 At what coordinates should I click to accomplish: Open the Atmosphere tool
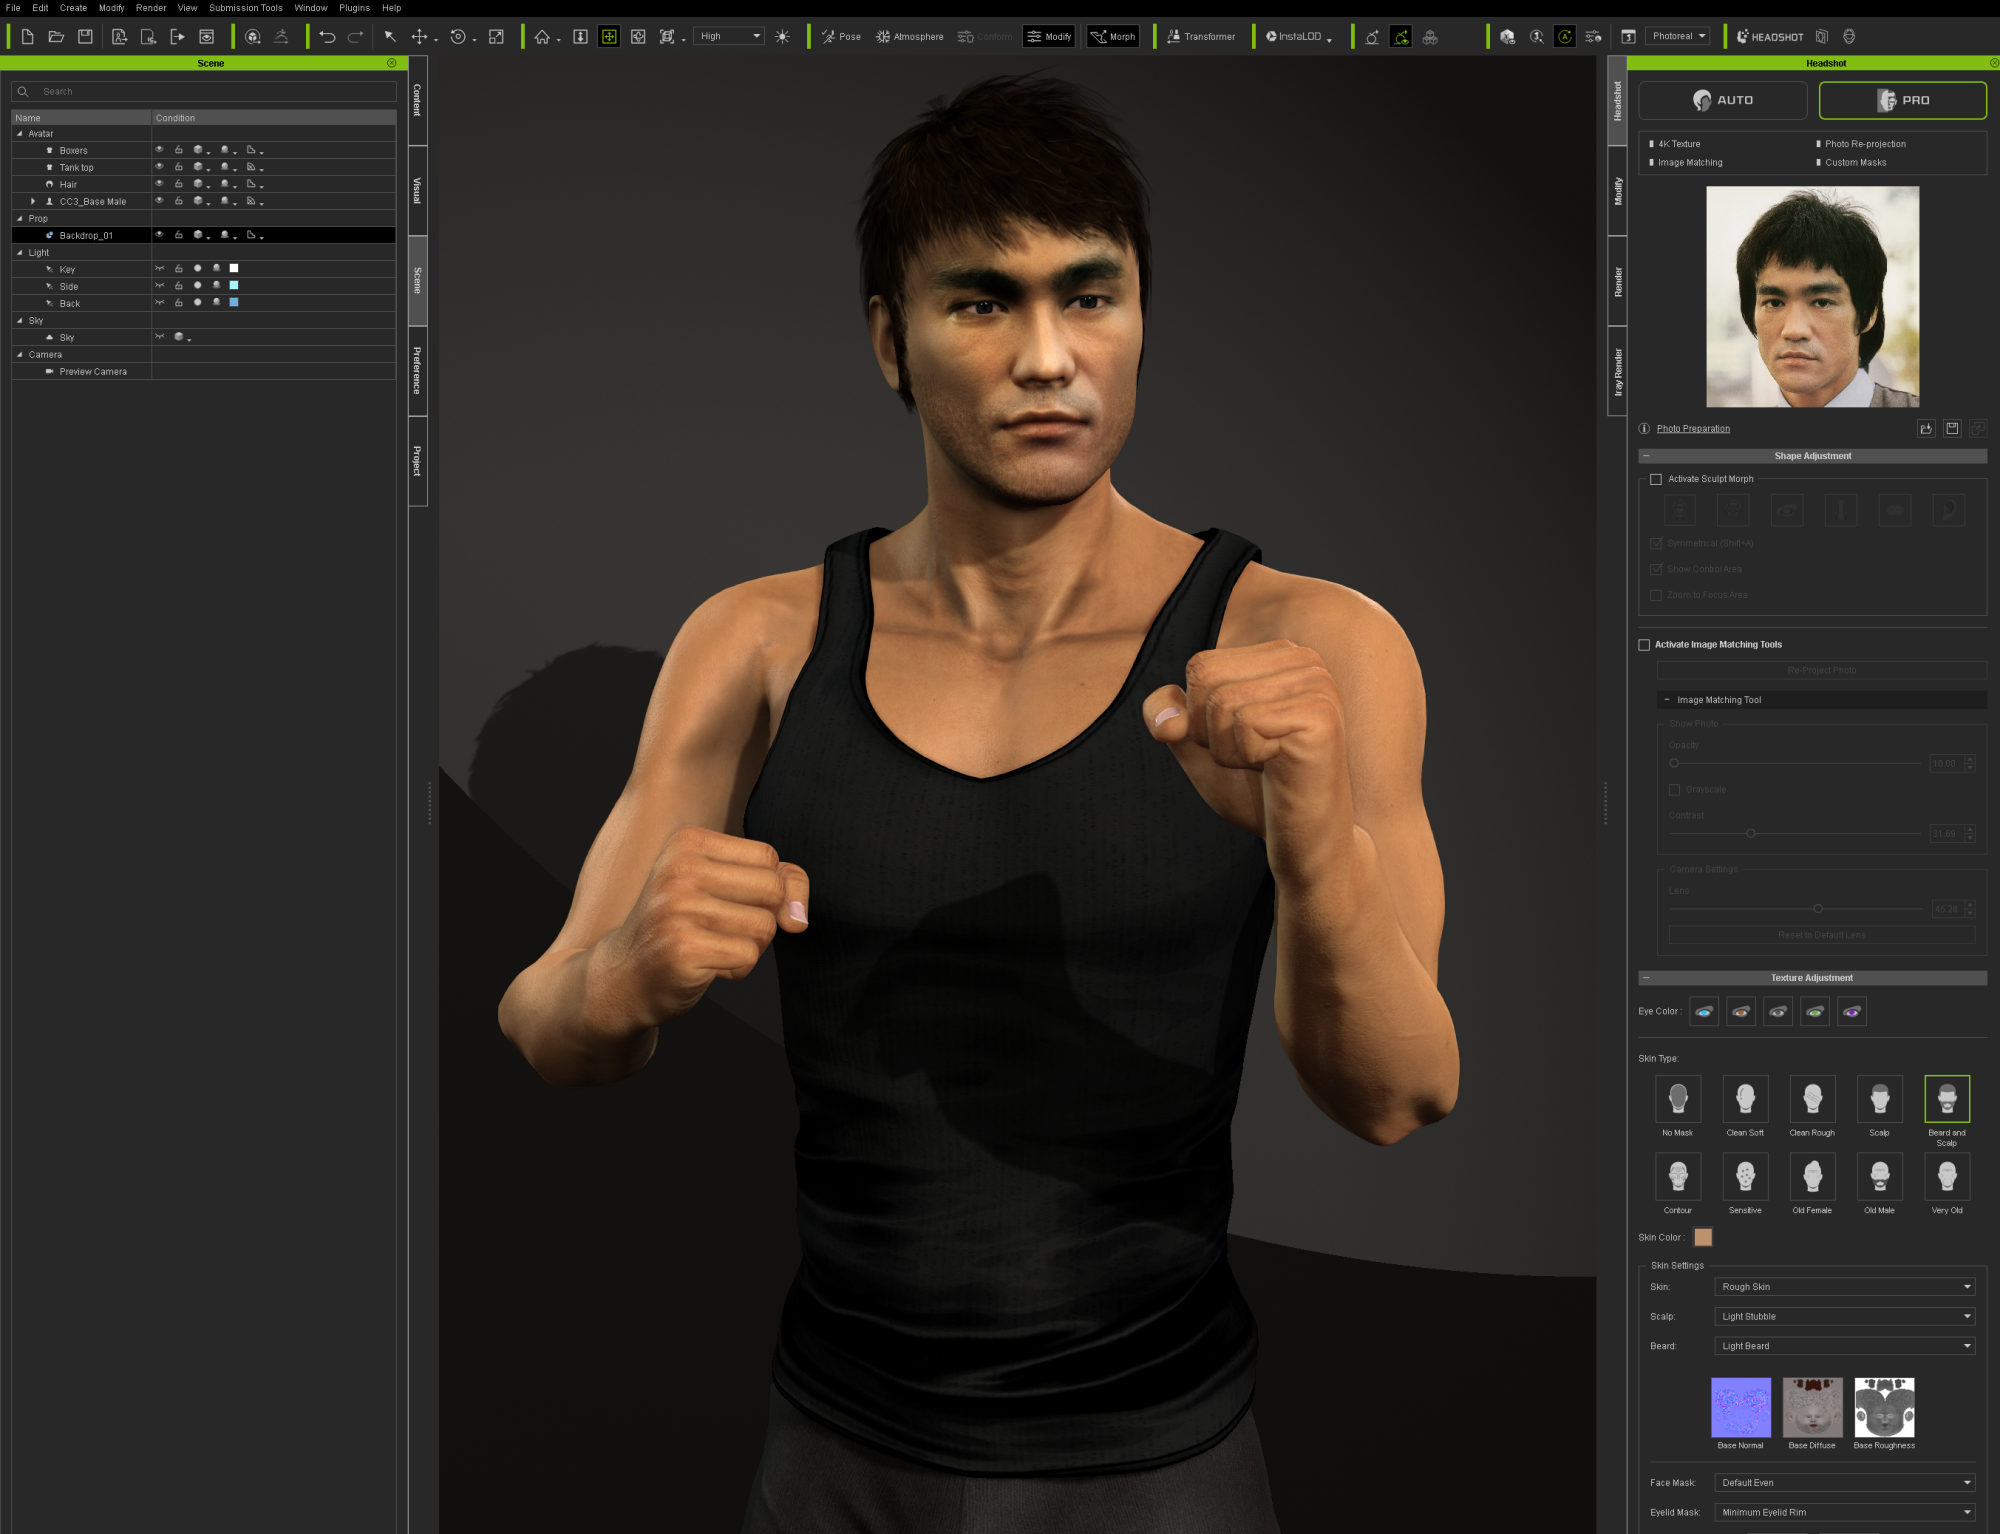pyautogui.click(x=910, y=37)
